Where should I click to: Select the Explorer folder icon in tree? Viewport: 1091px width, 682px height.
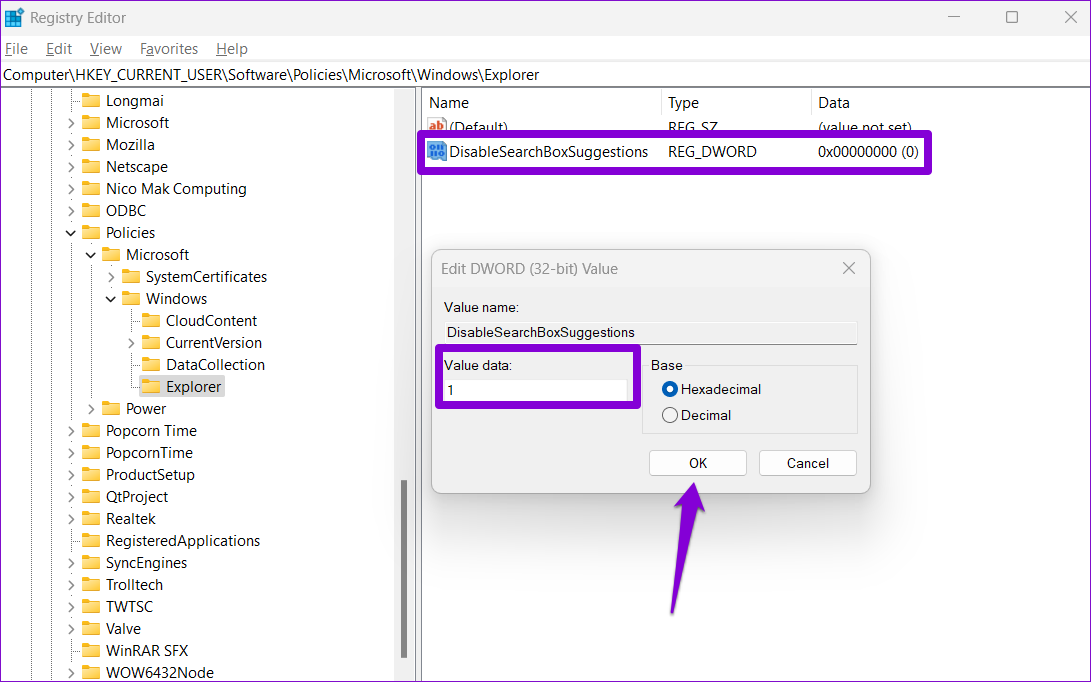pos(151,387)
